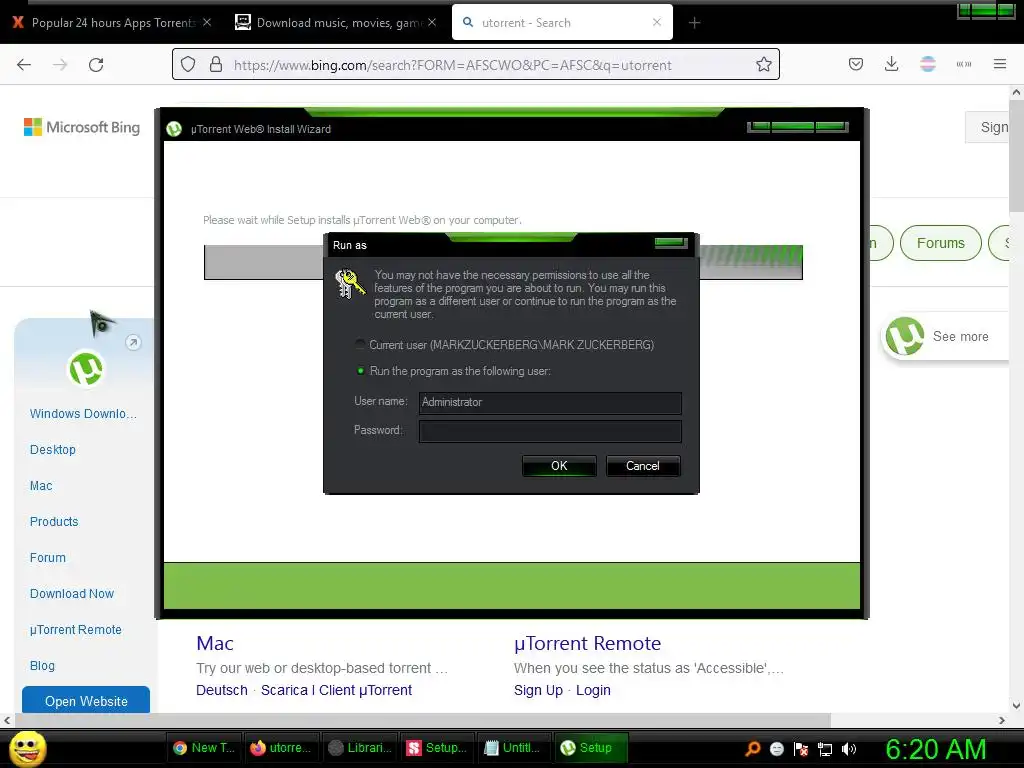Open the Mac sidebar link
The image size is (1024, 768).
40,485
